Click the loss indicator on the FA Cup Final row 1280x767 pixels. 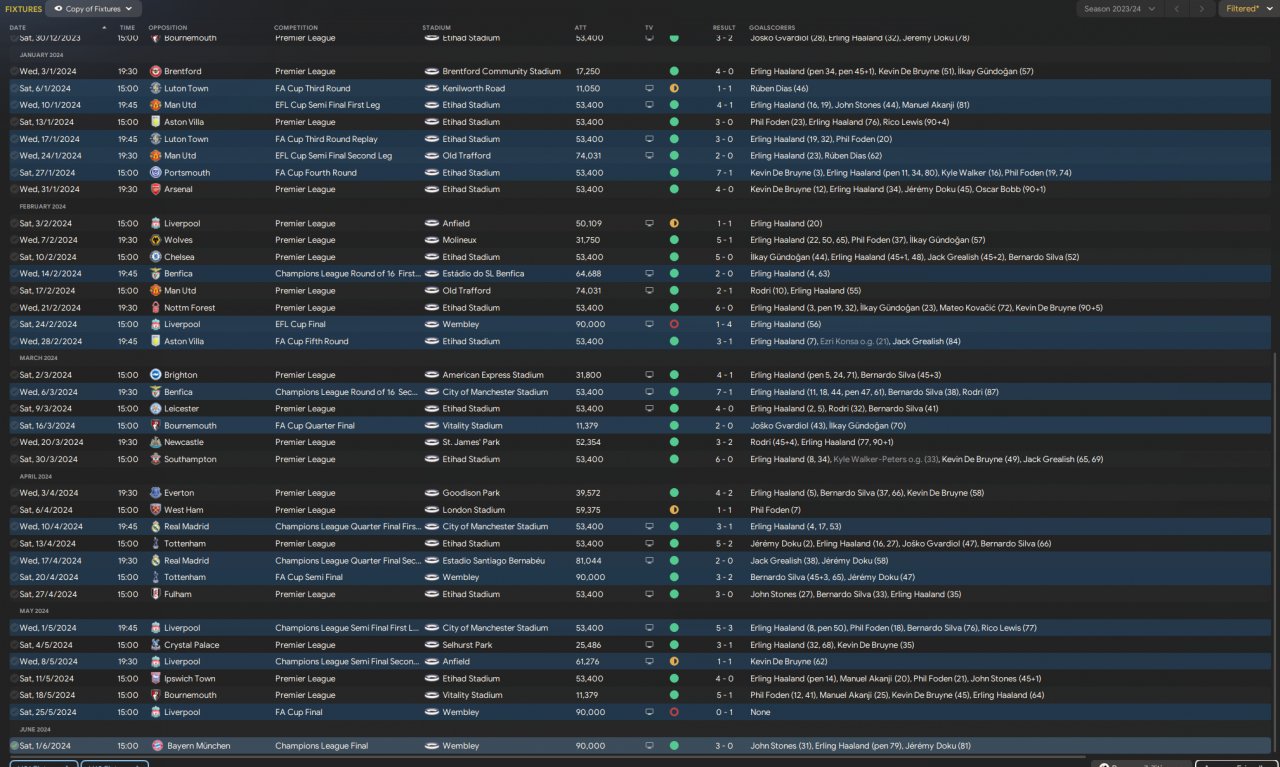click(x=674, y=712)
